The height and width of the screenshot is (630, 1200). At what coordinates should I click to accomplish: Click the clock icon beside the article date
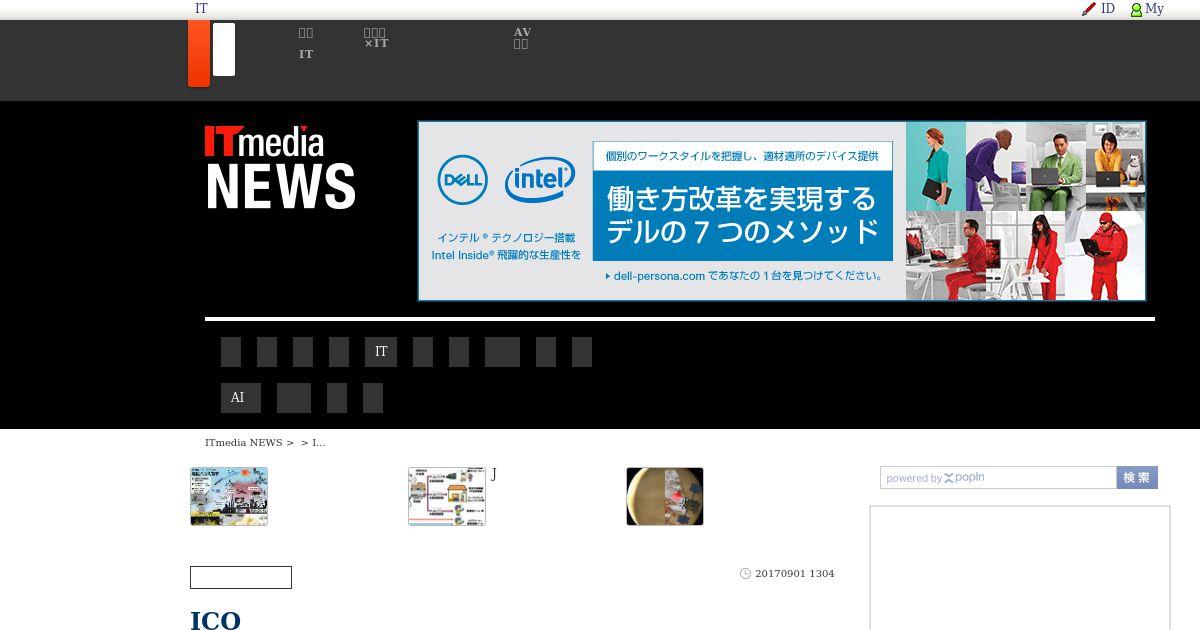(x=745, y=574)
